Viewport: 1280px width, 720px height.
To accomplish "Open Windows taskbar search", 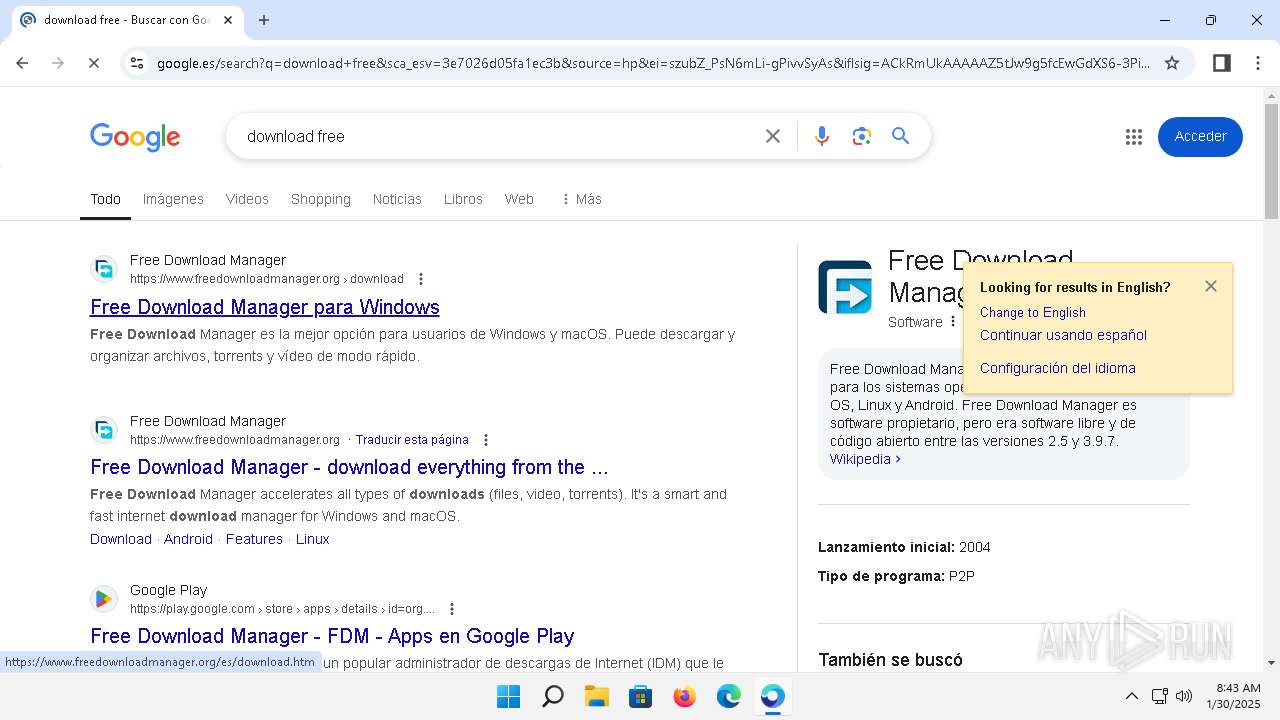I will click(552, 696).
